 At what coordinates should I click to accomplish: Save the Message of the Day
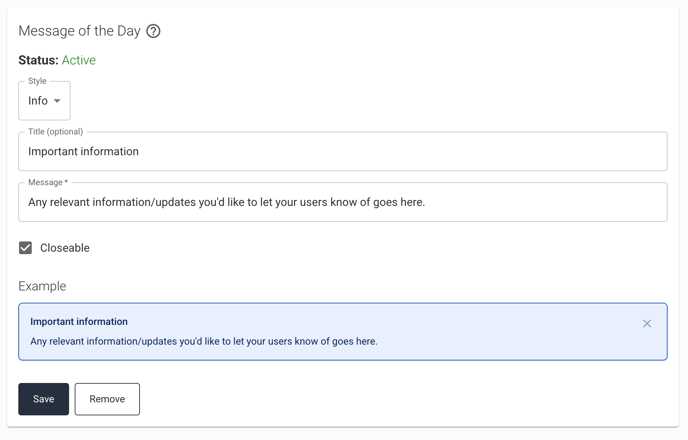(x=43, y=399)
